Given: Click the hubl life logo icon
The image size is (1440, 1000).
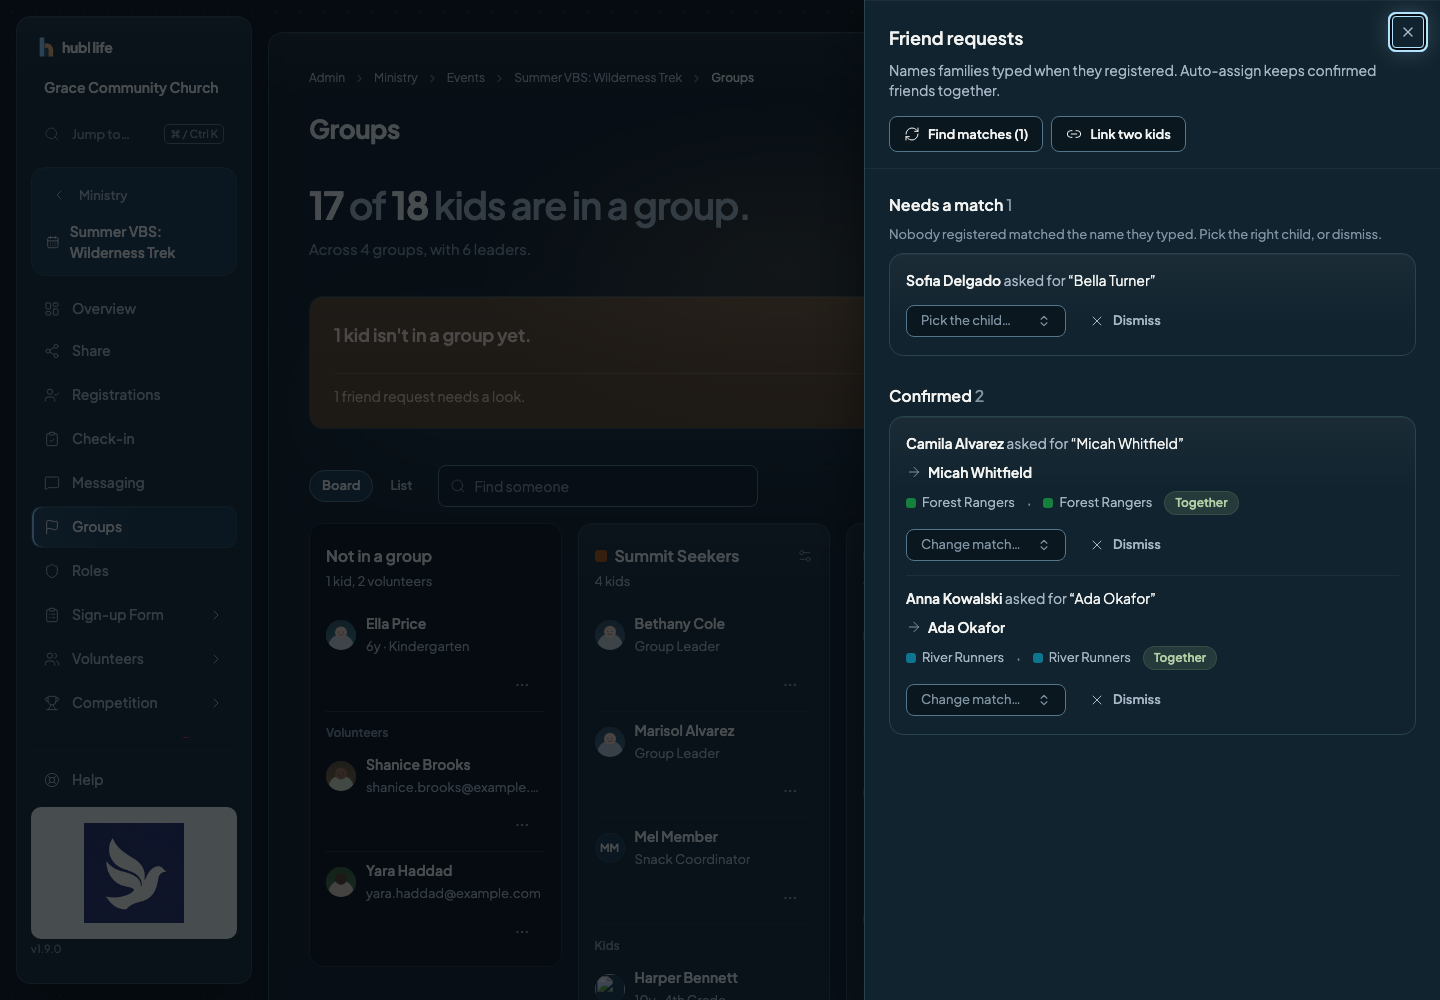Looking at the screenshot, I should [46, 47].
